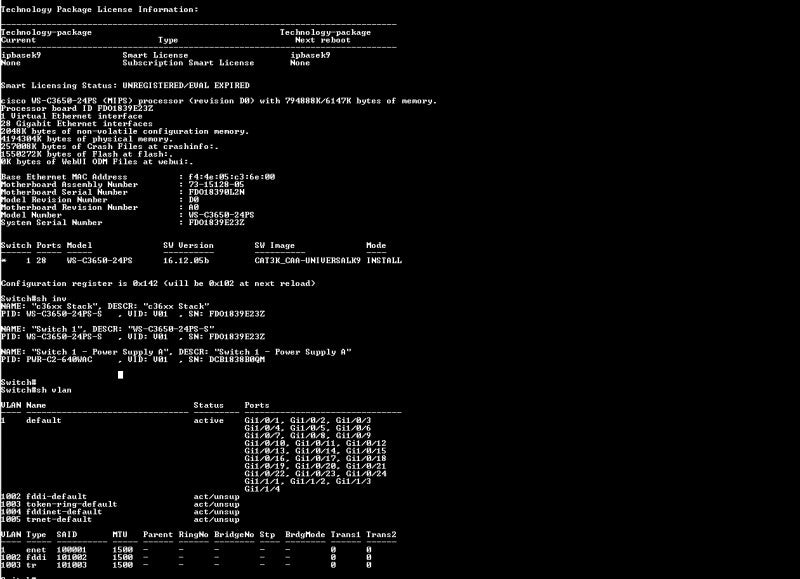
Task: Click the 'Switch 1' NAME line in inventory
Action: point(108,329)
